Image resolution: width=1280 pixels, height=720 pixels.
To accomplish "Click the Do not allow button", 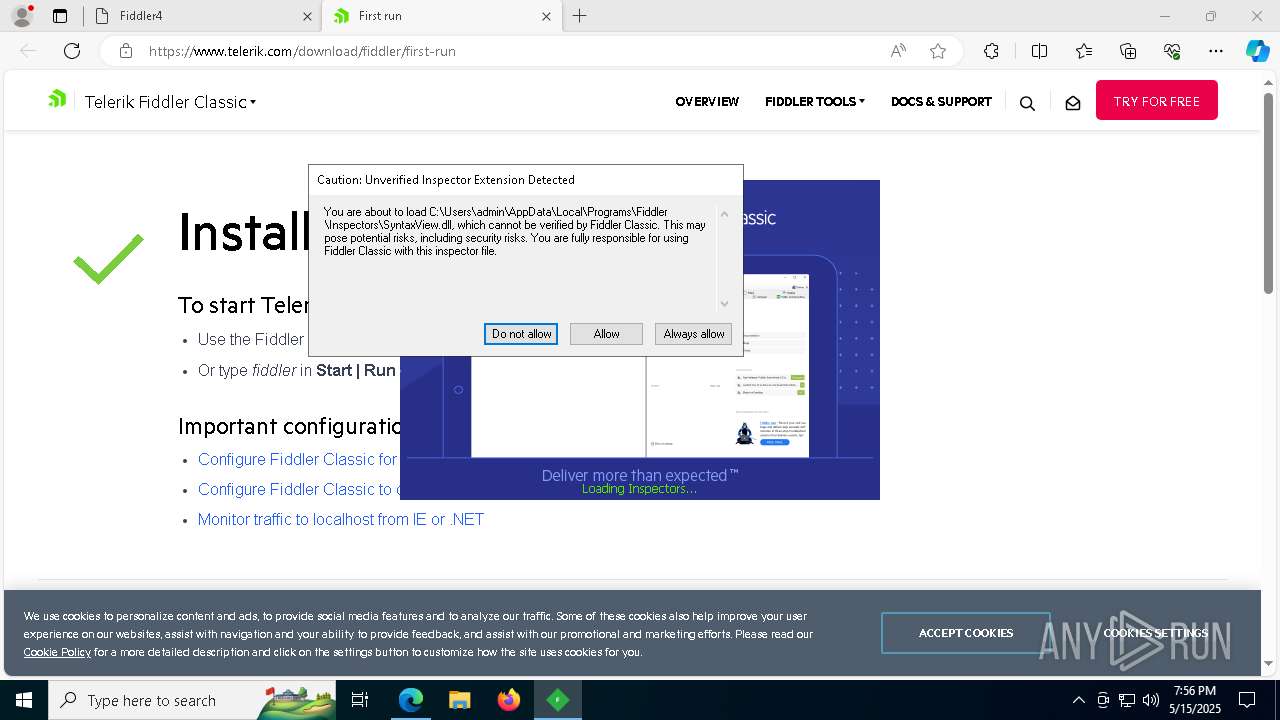I will (521, 334).
